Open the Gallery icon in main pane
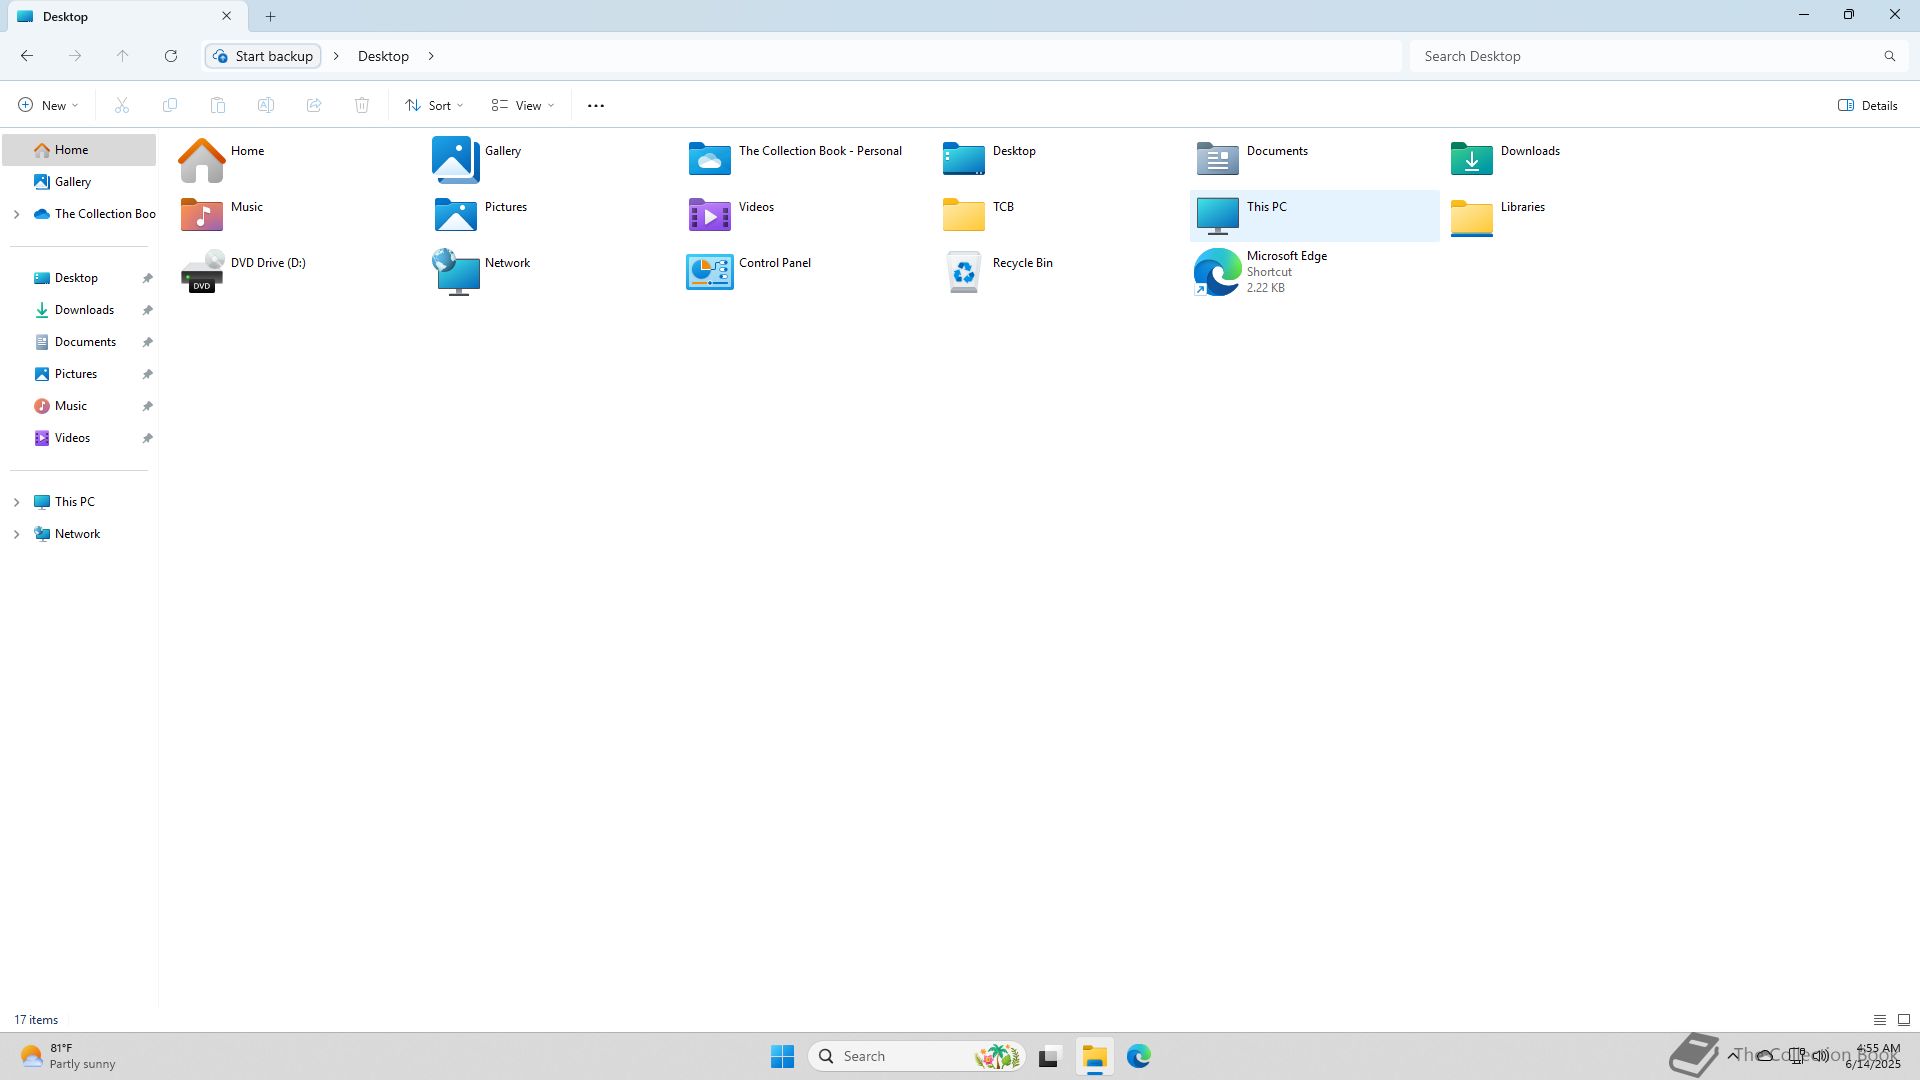1920x1080 pixels. click(x=456, y=159)
